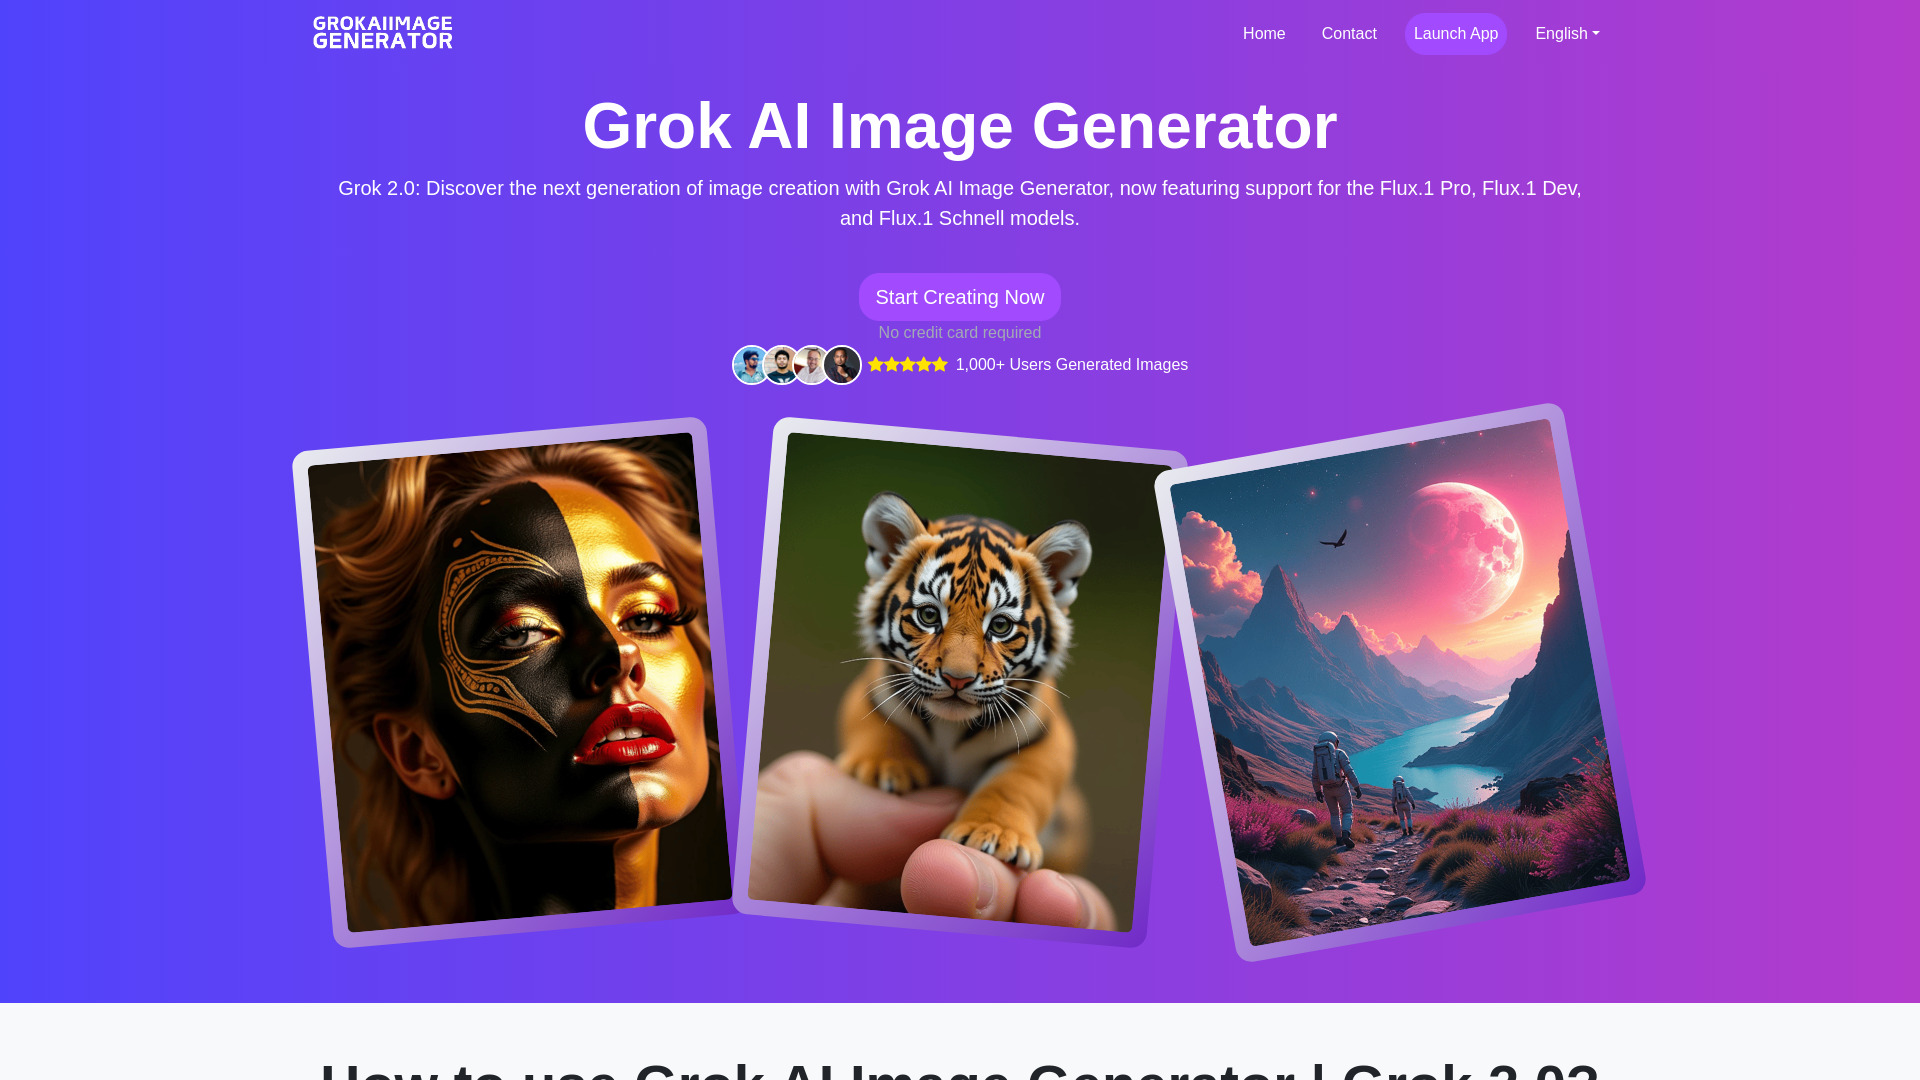
Task: Open the English language dropdown
Action: [x=1567, y=33]
